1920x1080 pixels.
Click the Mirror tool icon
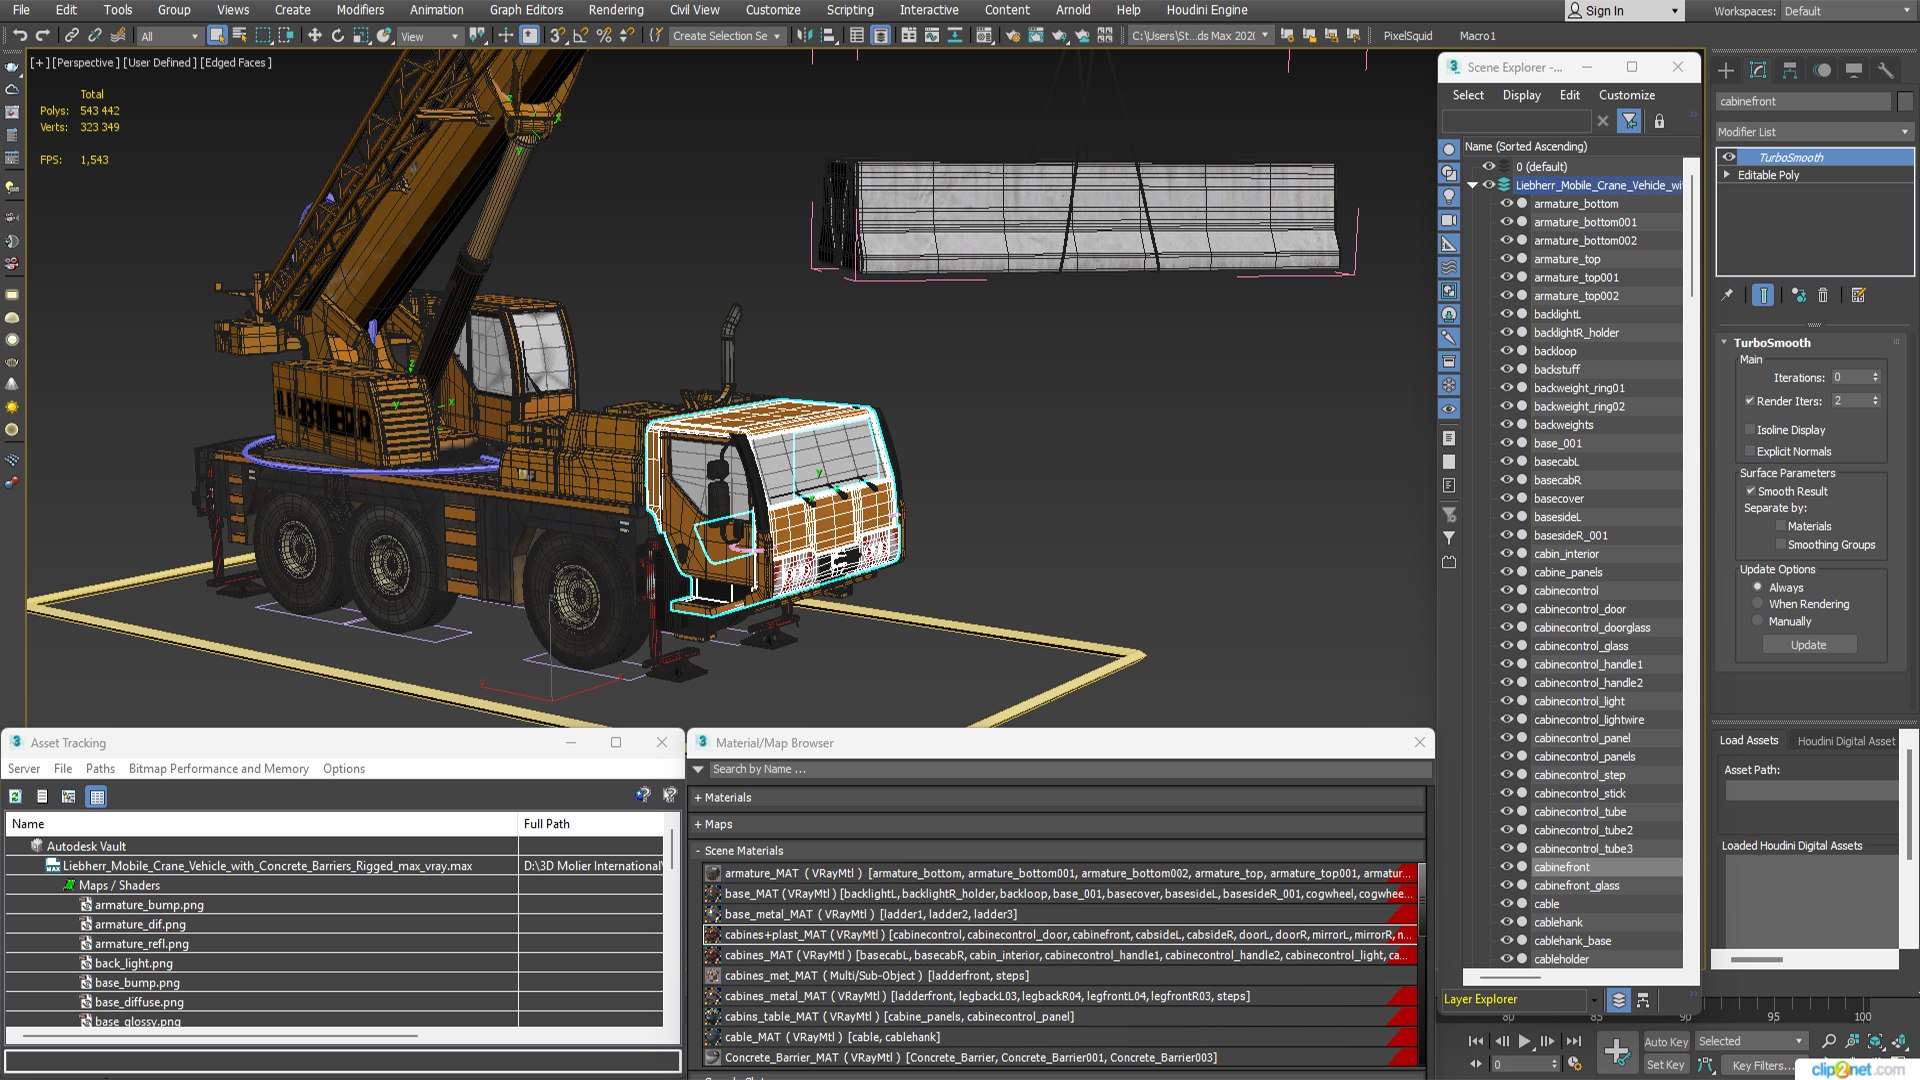pos(804,36)
